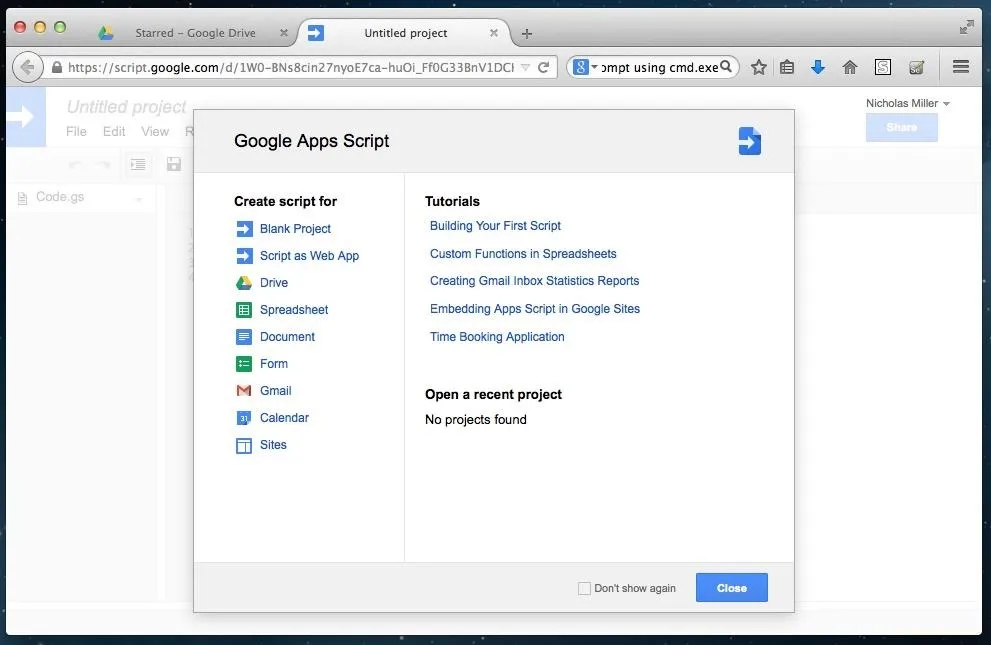Click the Document link text
This screenshot has height=645, width=991.
[x=287, y=337]
